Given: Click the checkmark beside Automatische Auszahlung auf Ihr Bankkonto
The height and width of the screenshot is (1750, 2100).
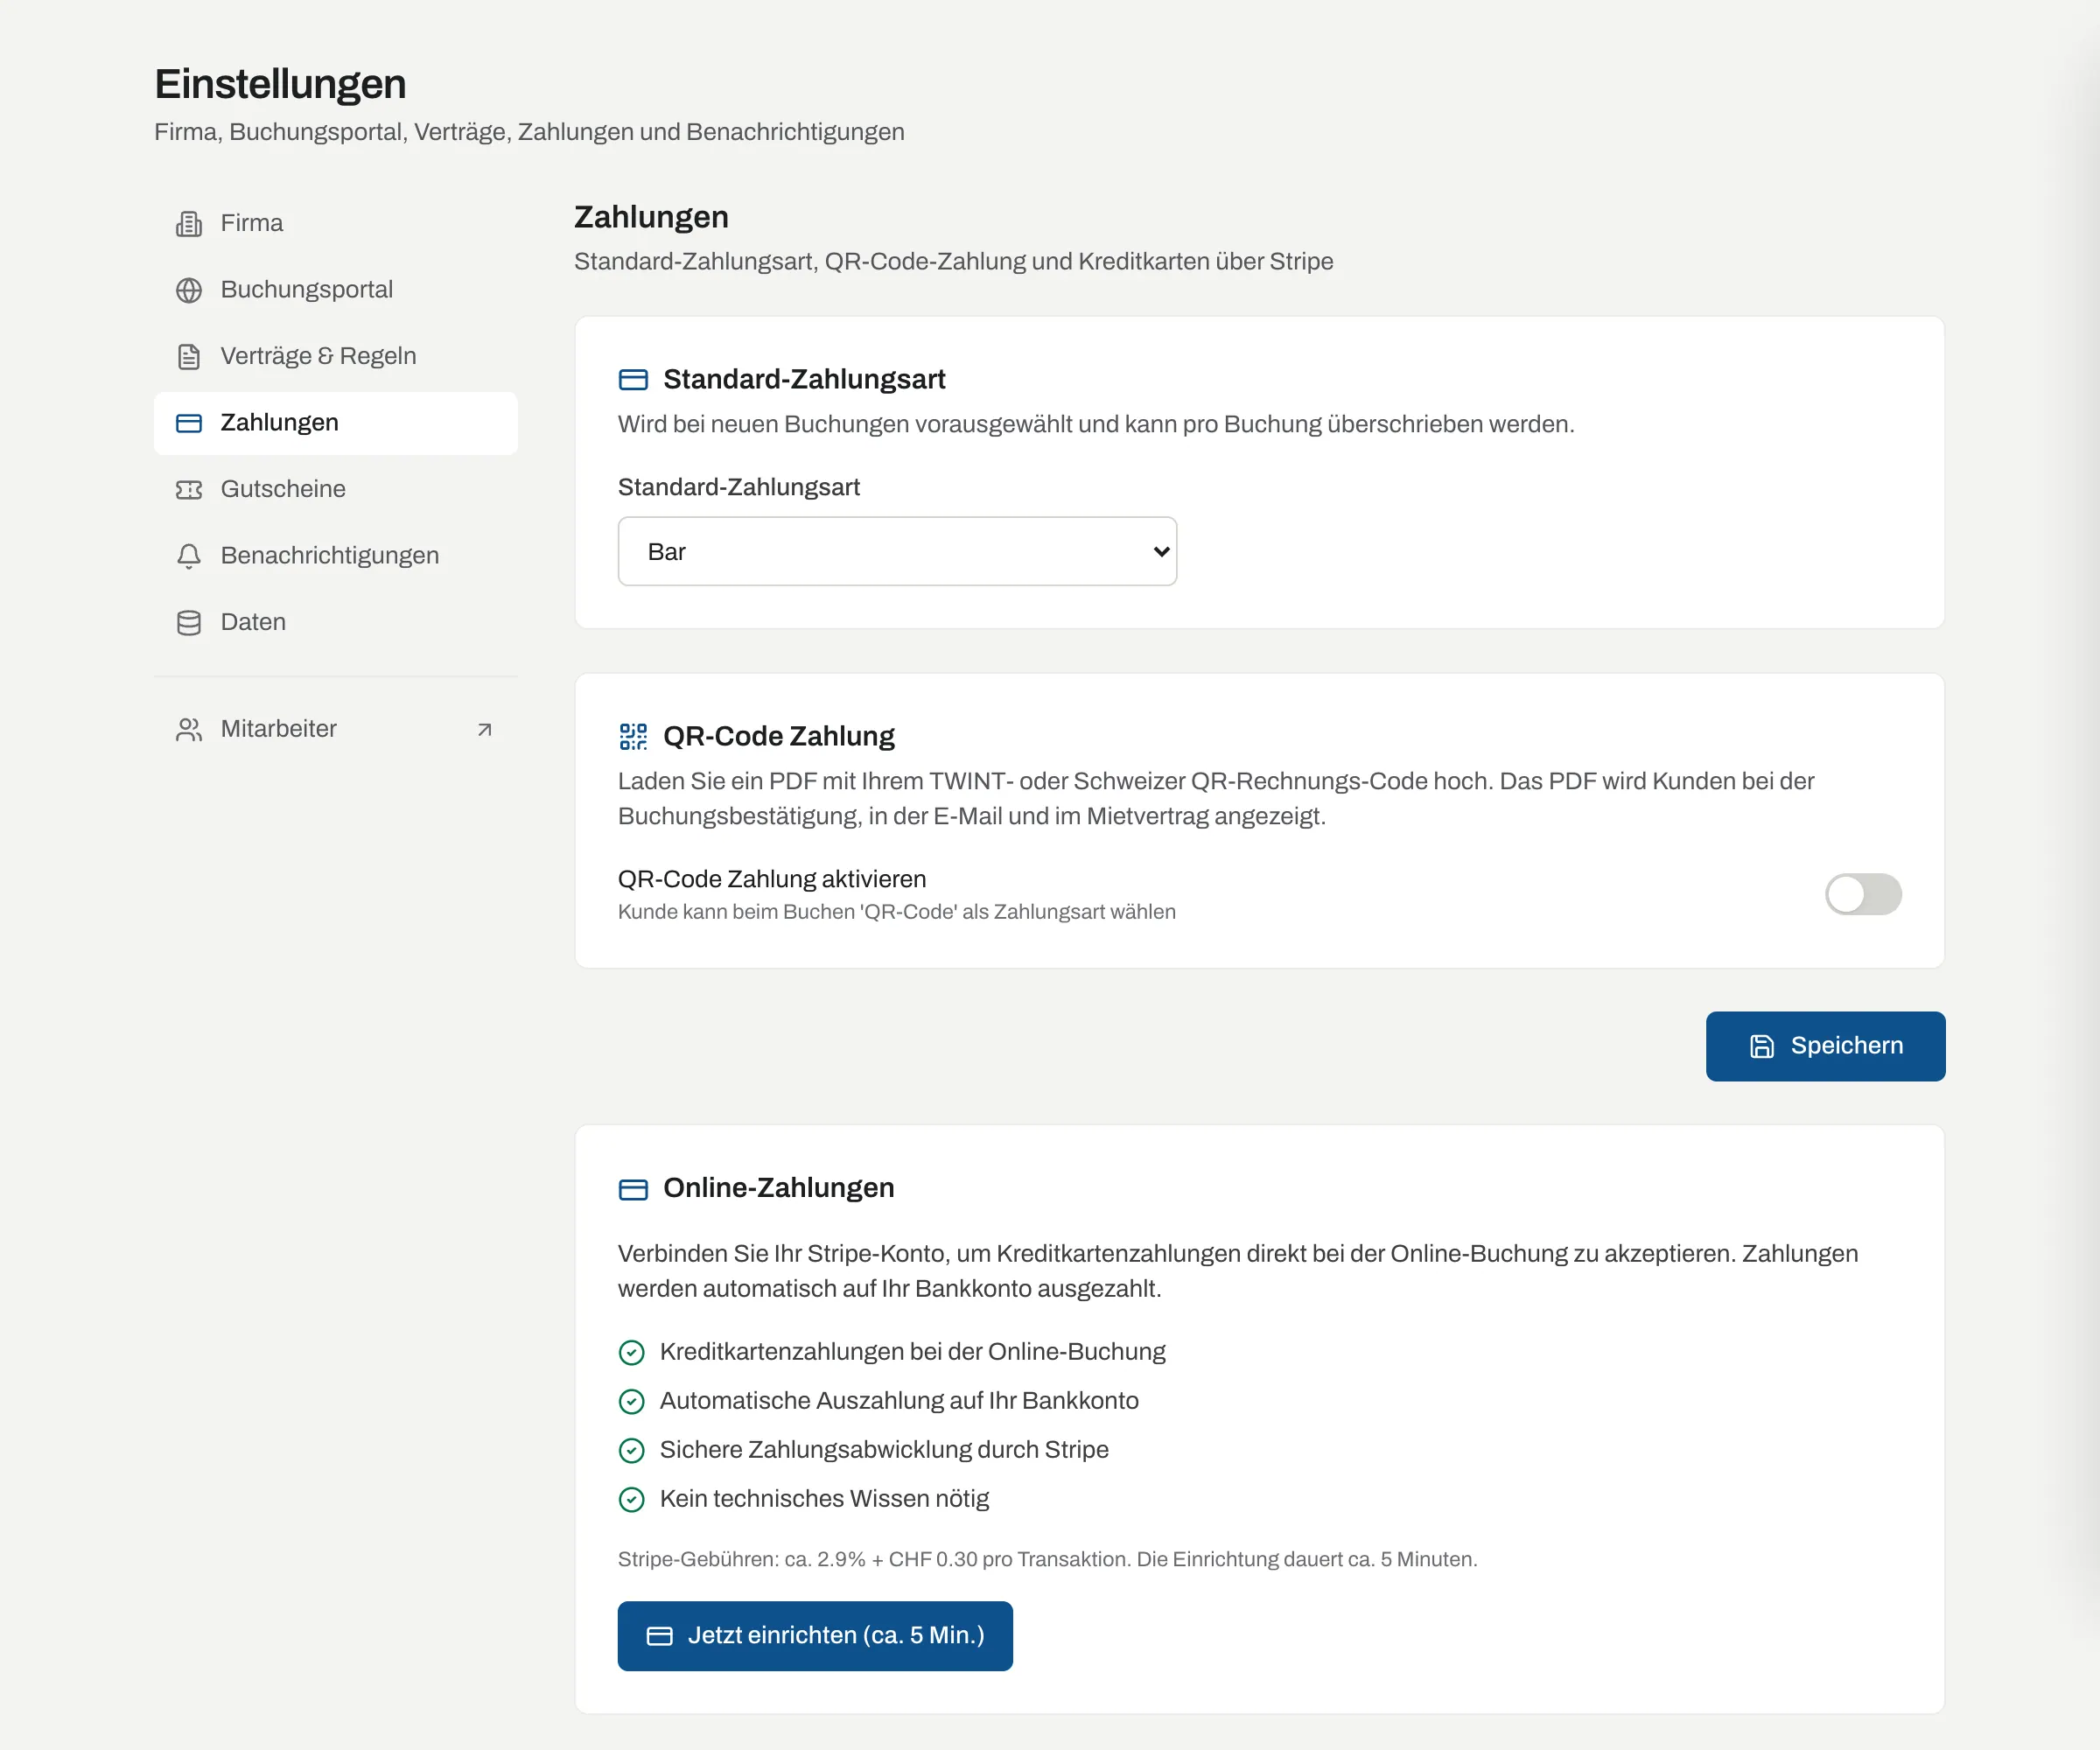Looking at the screenshot, I should (x=632, y=1401).
